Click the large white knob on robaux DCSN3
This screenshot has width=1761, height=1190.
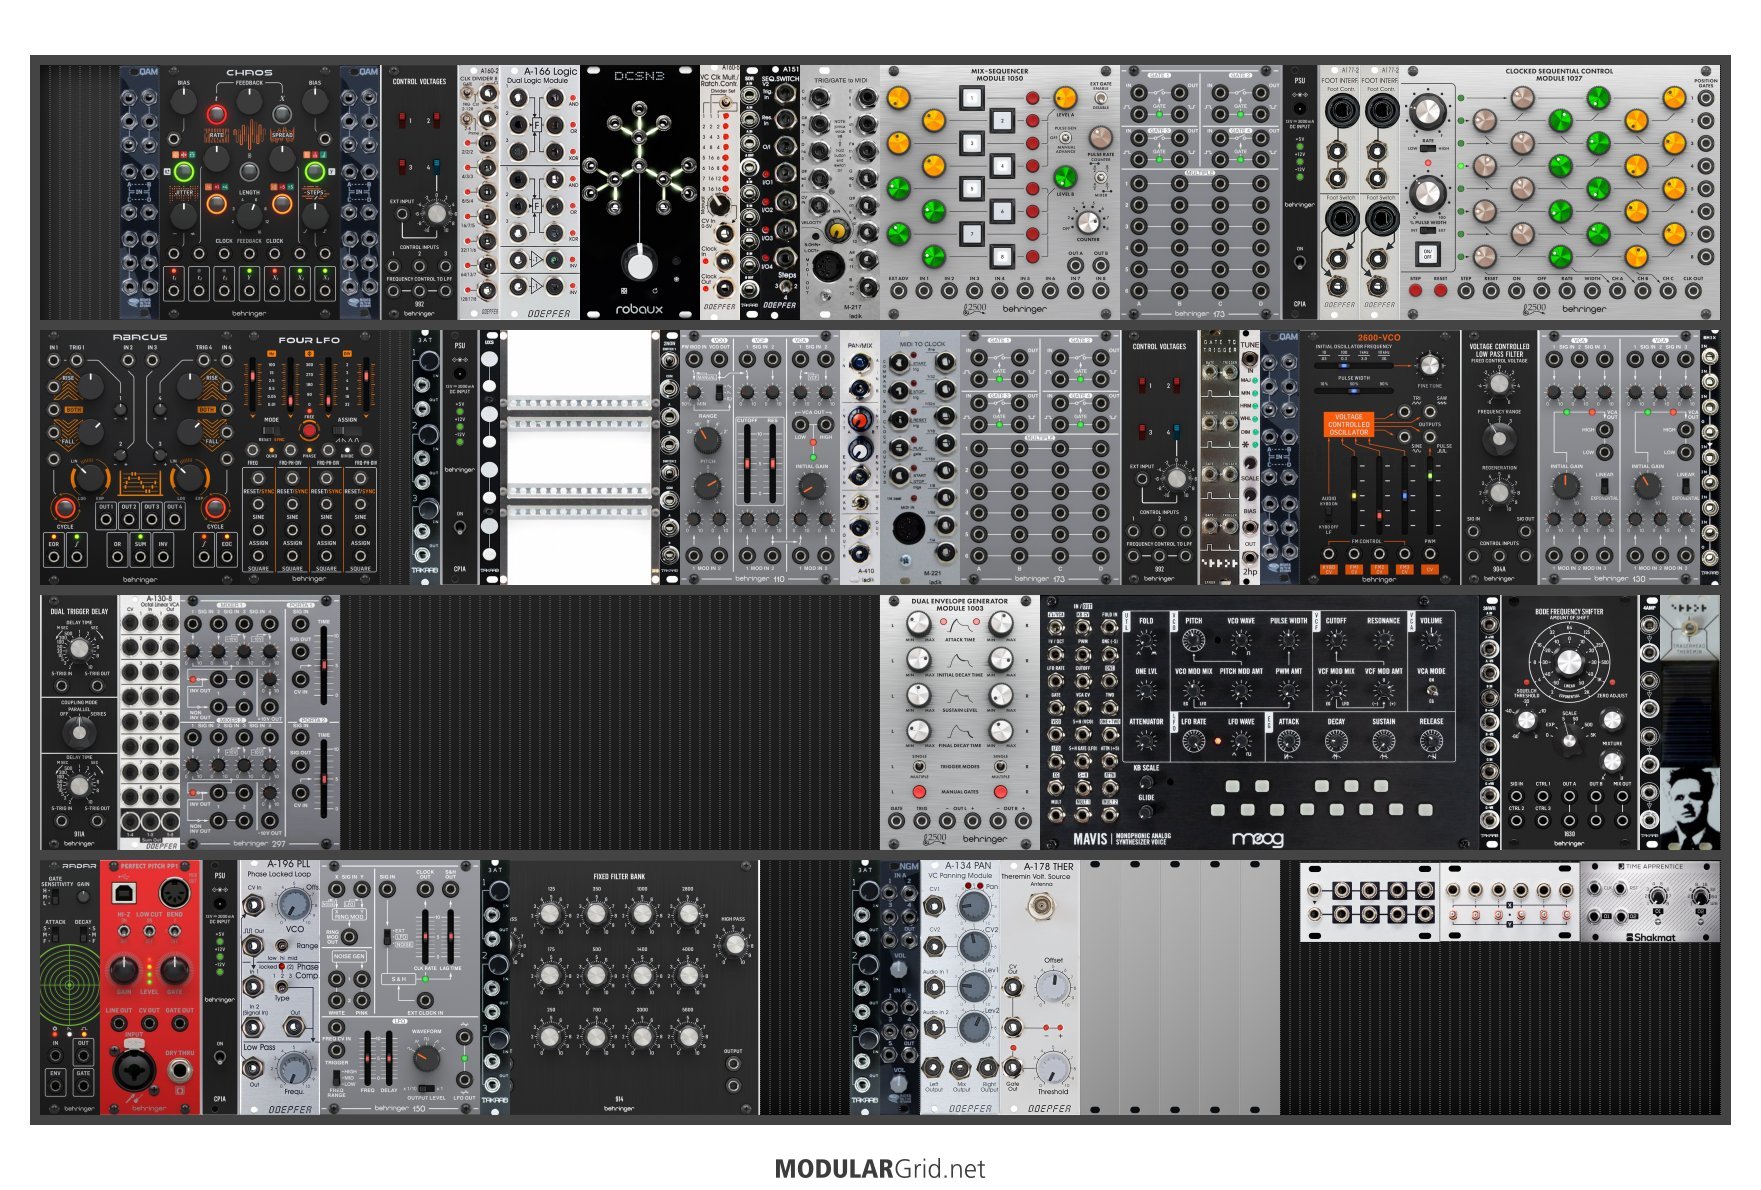pos(639,265)
